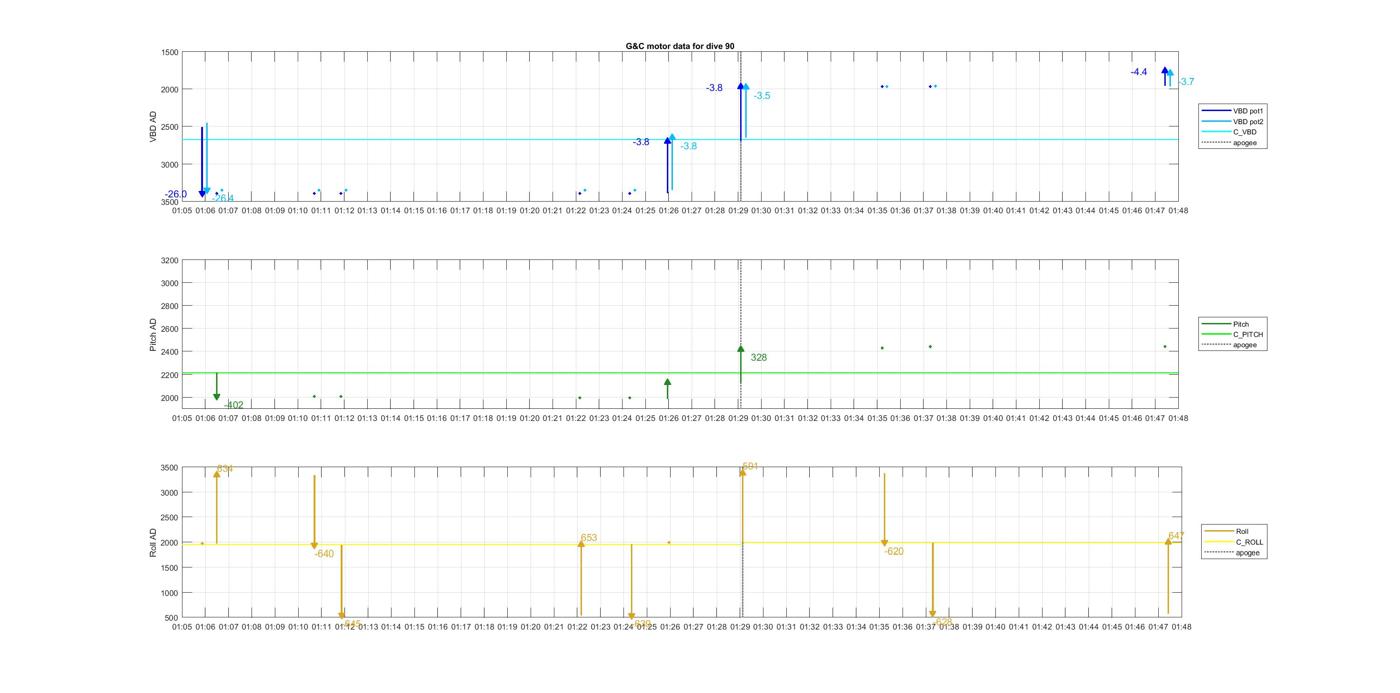Click the dark blue arrowhead next to the -4.4 label
1400x693 pixels.
tap(1165, 71)
